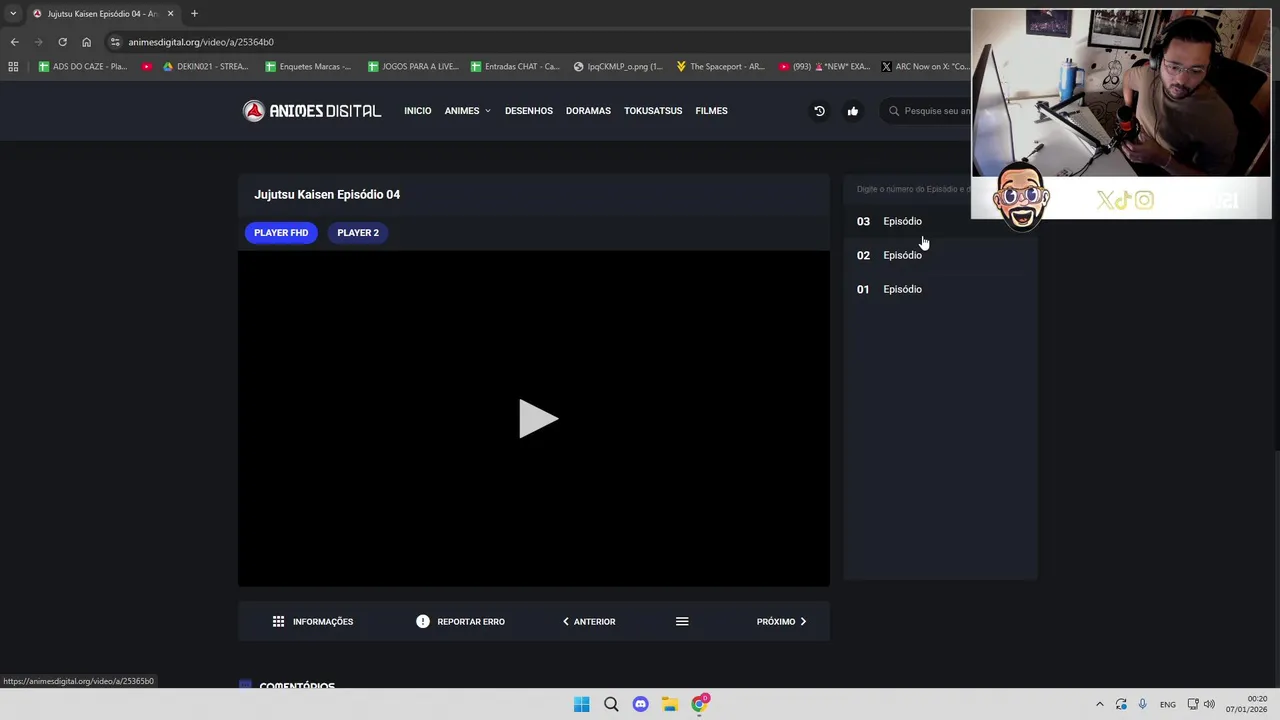Open File Explorer from the taskbar
The height and width of the screenshot is (720, 1280).
pos(670,704)
